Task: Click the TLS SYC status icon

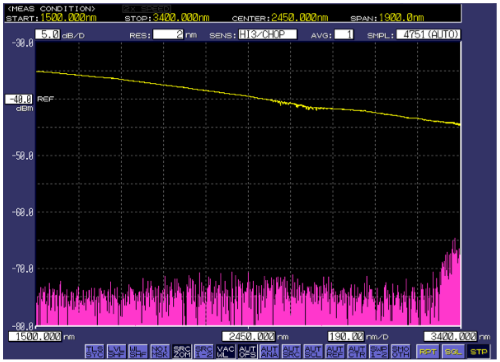Action: click(95, 352)
